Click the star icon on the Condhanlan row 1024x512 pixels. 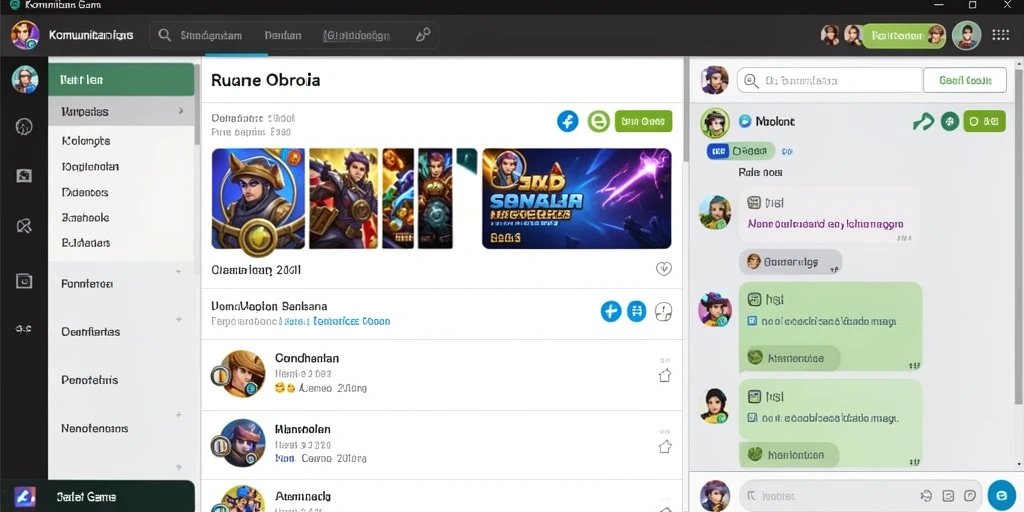665,376
